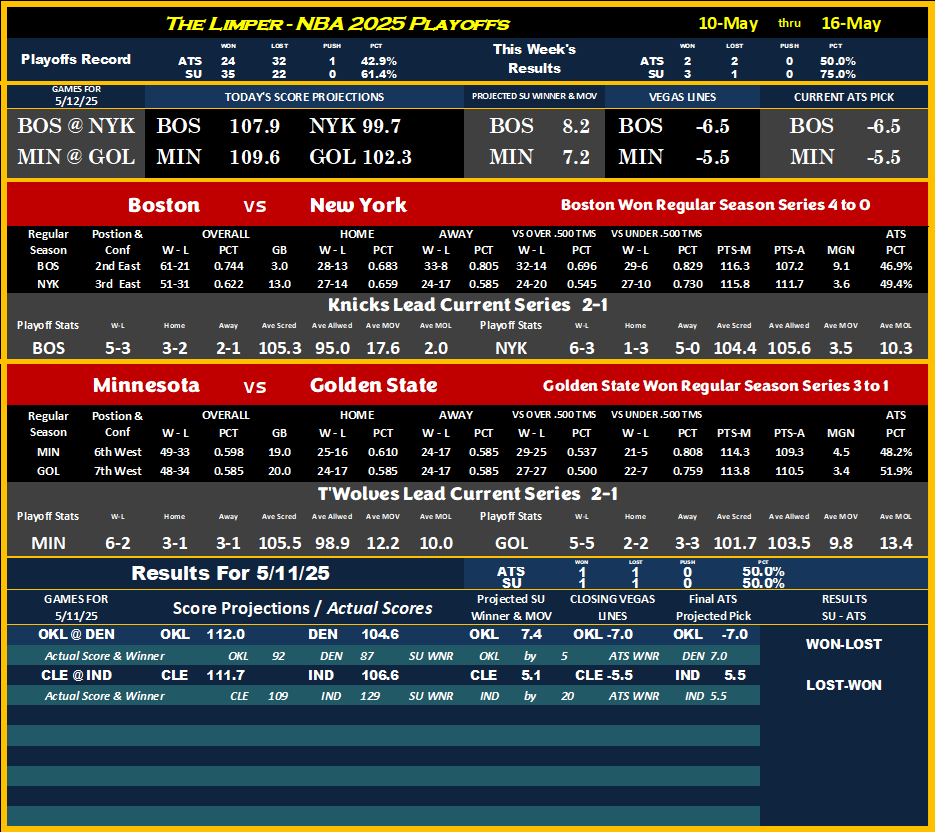Click 'Boston Won Regular Season Series 4 to 0'
This screenshot has width=936, height=833.
click(715, 205)
